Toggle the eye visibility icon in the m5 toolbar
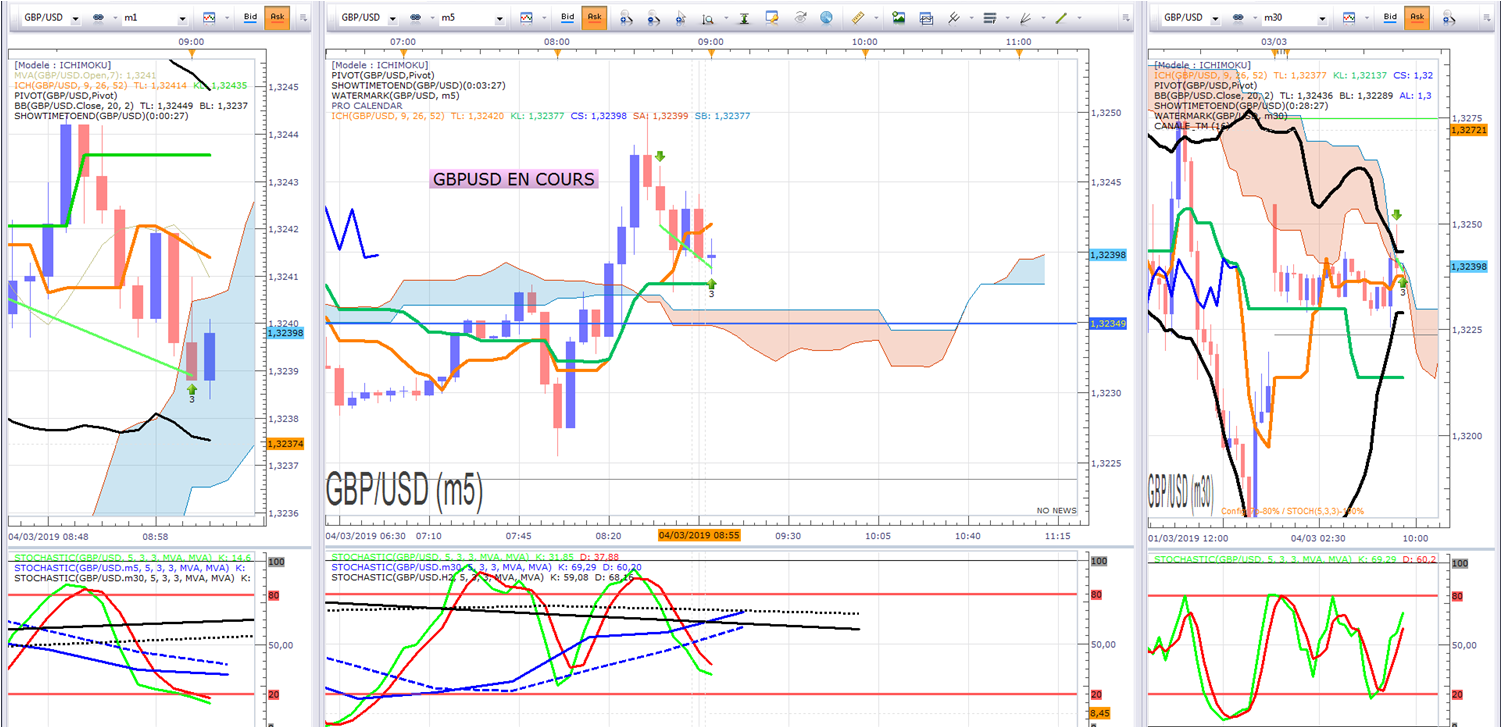Screen dimensions: 1502x728 tap(800, 17)
